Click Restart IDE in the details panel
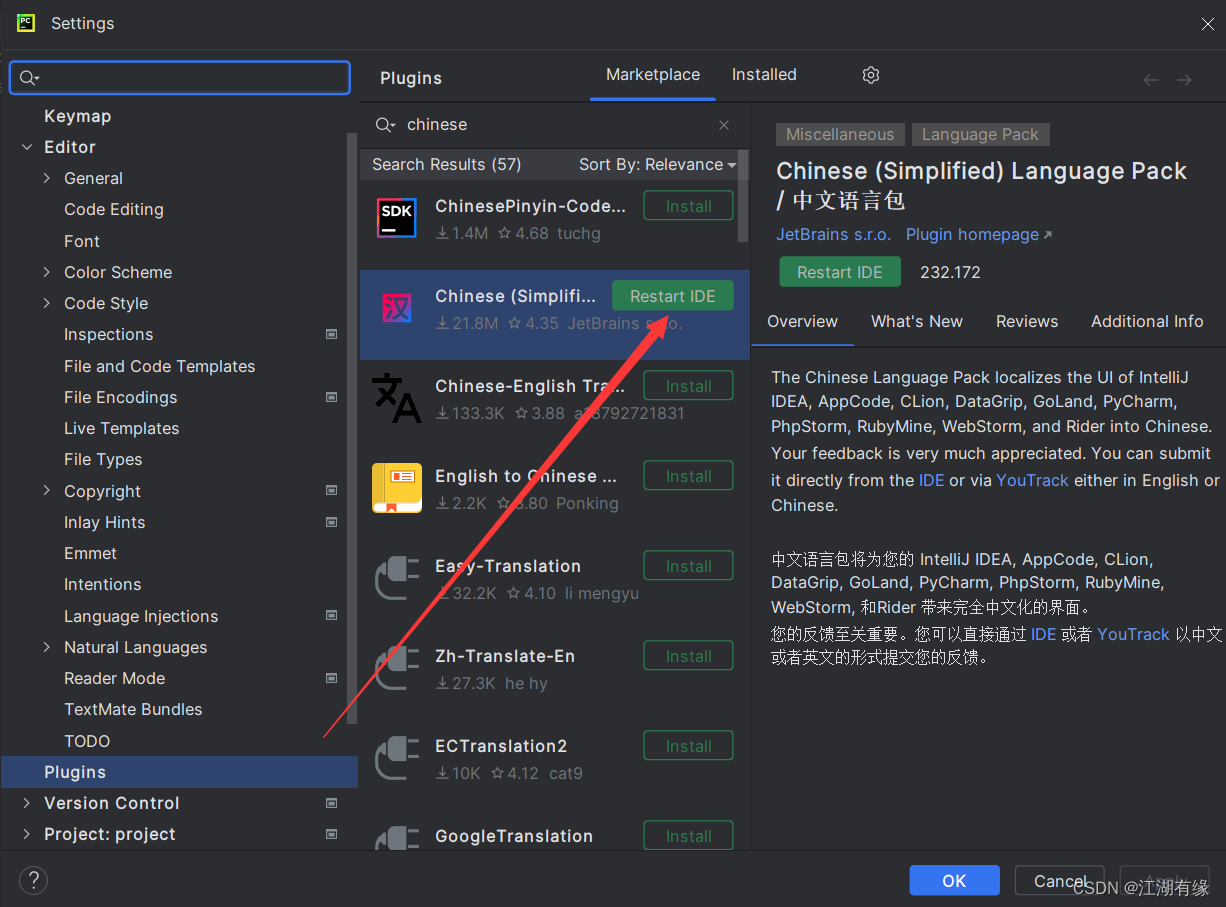Image resolution: width=1226 pixels, height=907 pixels. (840, 272)
